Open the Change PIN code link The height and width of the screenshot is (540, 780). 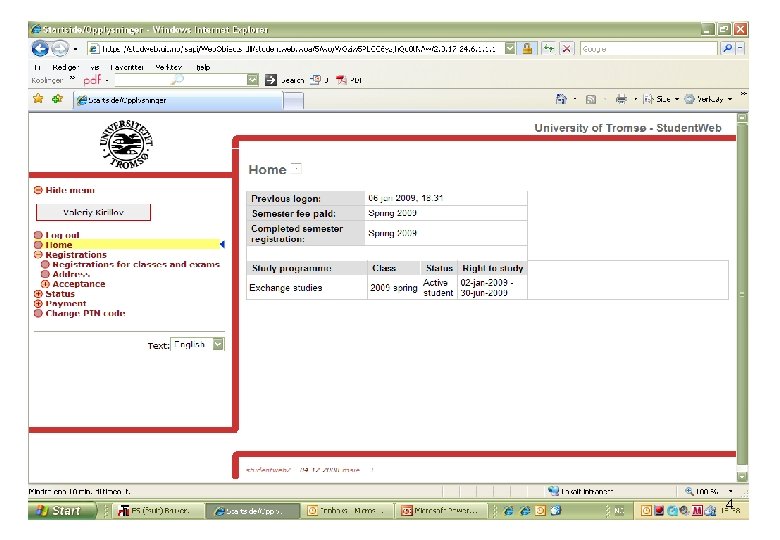[85, 313]
